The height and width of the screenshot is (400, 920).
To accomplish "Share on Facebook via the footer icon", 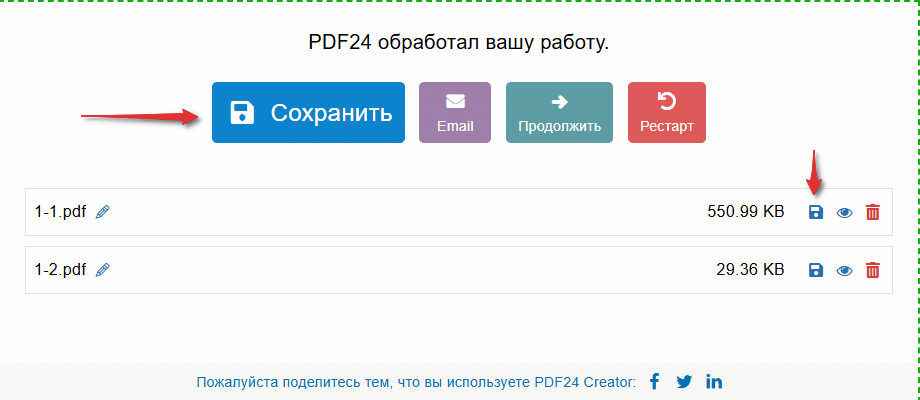I will click(x=655, y=382).
